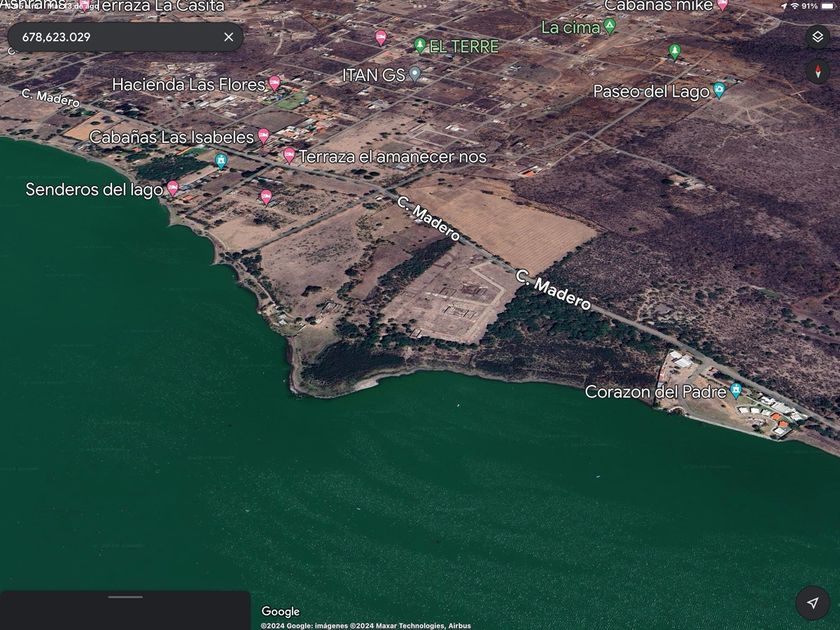Tap the Terraza el amanecer nos pin
Screen dimensions: 840x630
click(x=289, y=155)
